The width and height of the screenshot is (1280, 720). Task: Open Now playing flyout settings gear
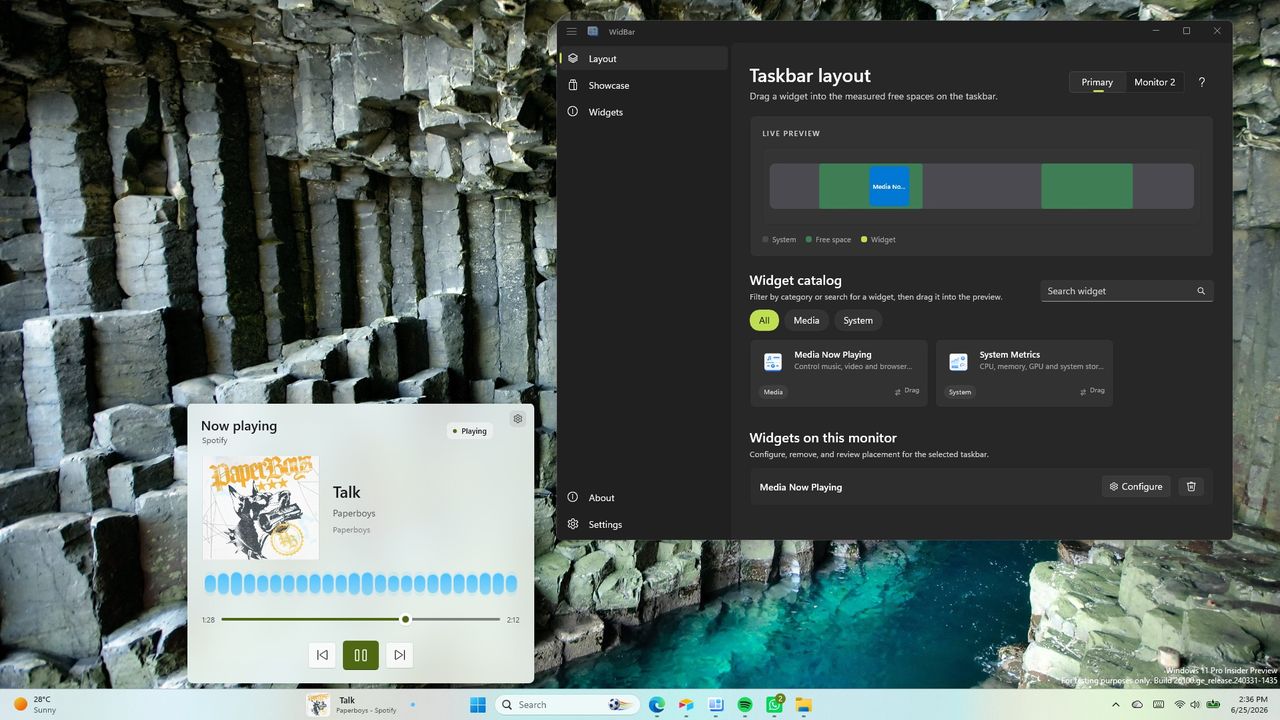(x=517, y=419)
